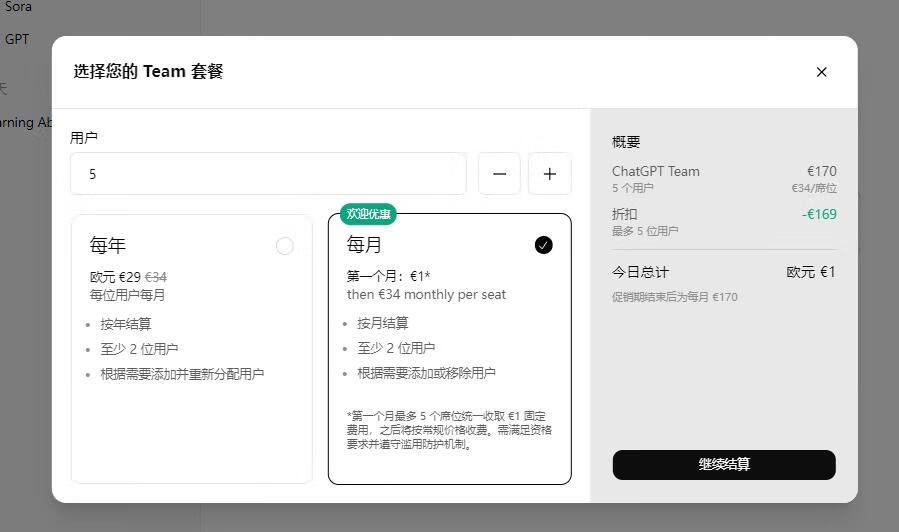Click the green 欢迎优惠 badge
This screenshot has width=899, height=532.
tap(368, 214)
